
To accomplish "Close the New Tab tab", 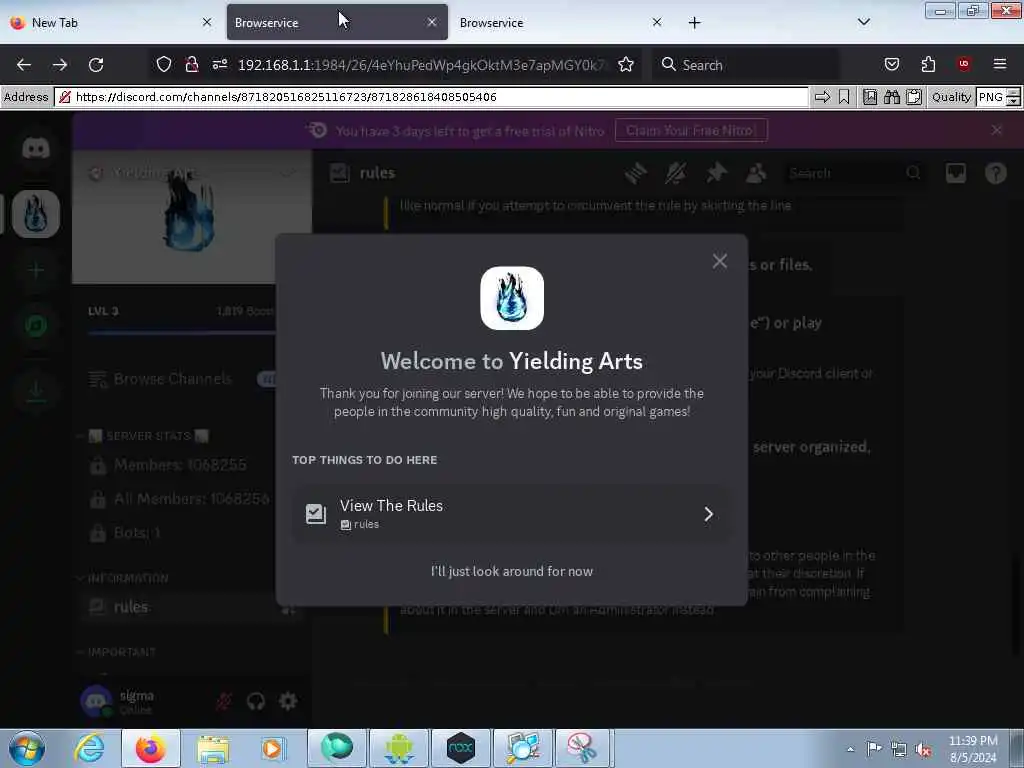I will tap(207, 22).
